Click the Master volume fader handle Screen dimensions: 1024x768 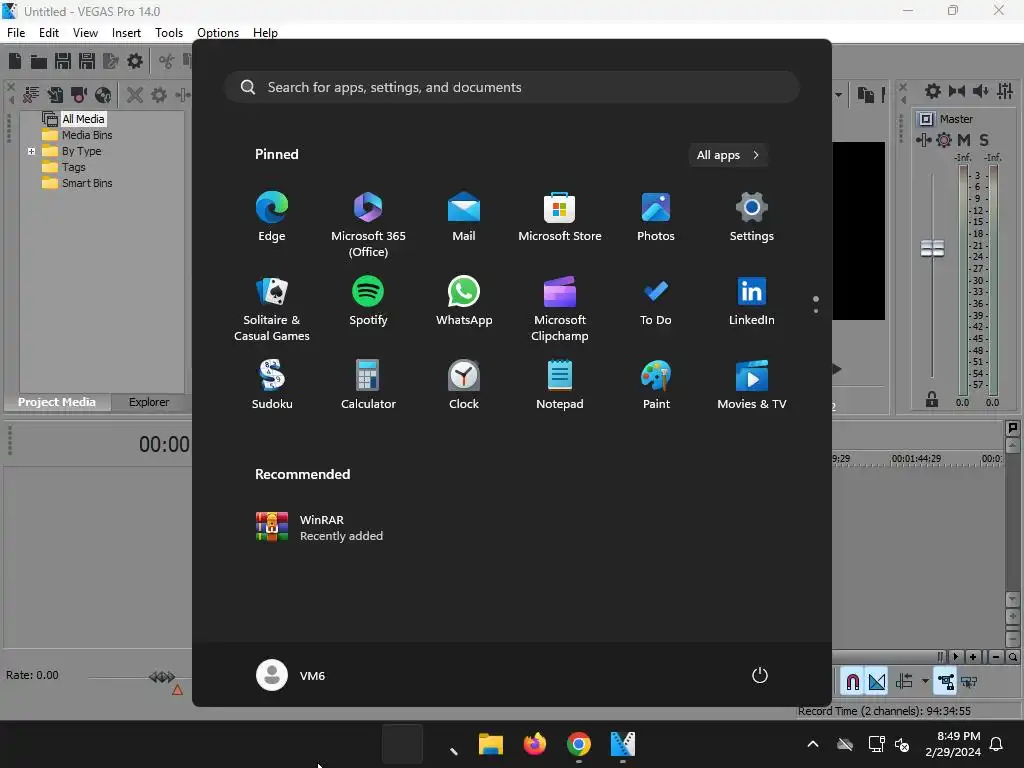point(932,248)
